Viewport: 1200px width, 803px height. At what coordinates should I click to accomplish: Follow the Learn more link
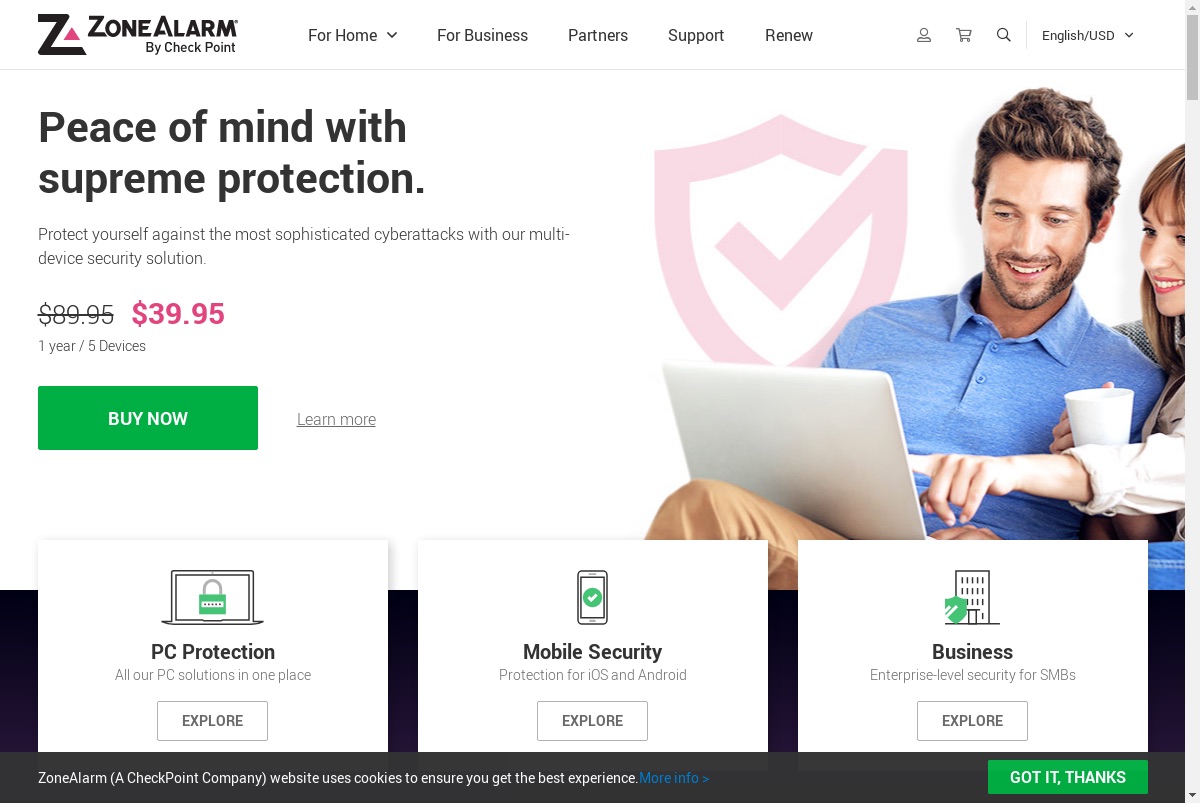tap(336, 420)
